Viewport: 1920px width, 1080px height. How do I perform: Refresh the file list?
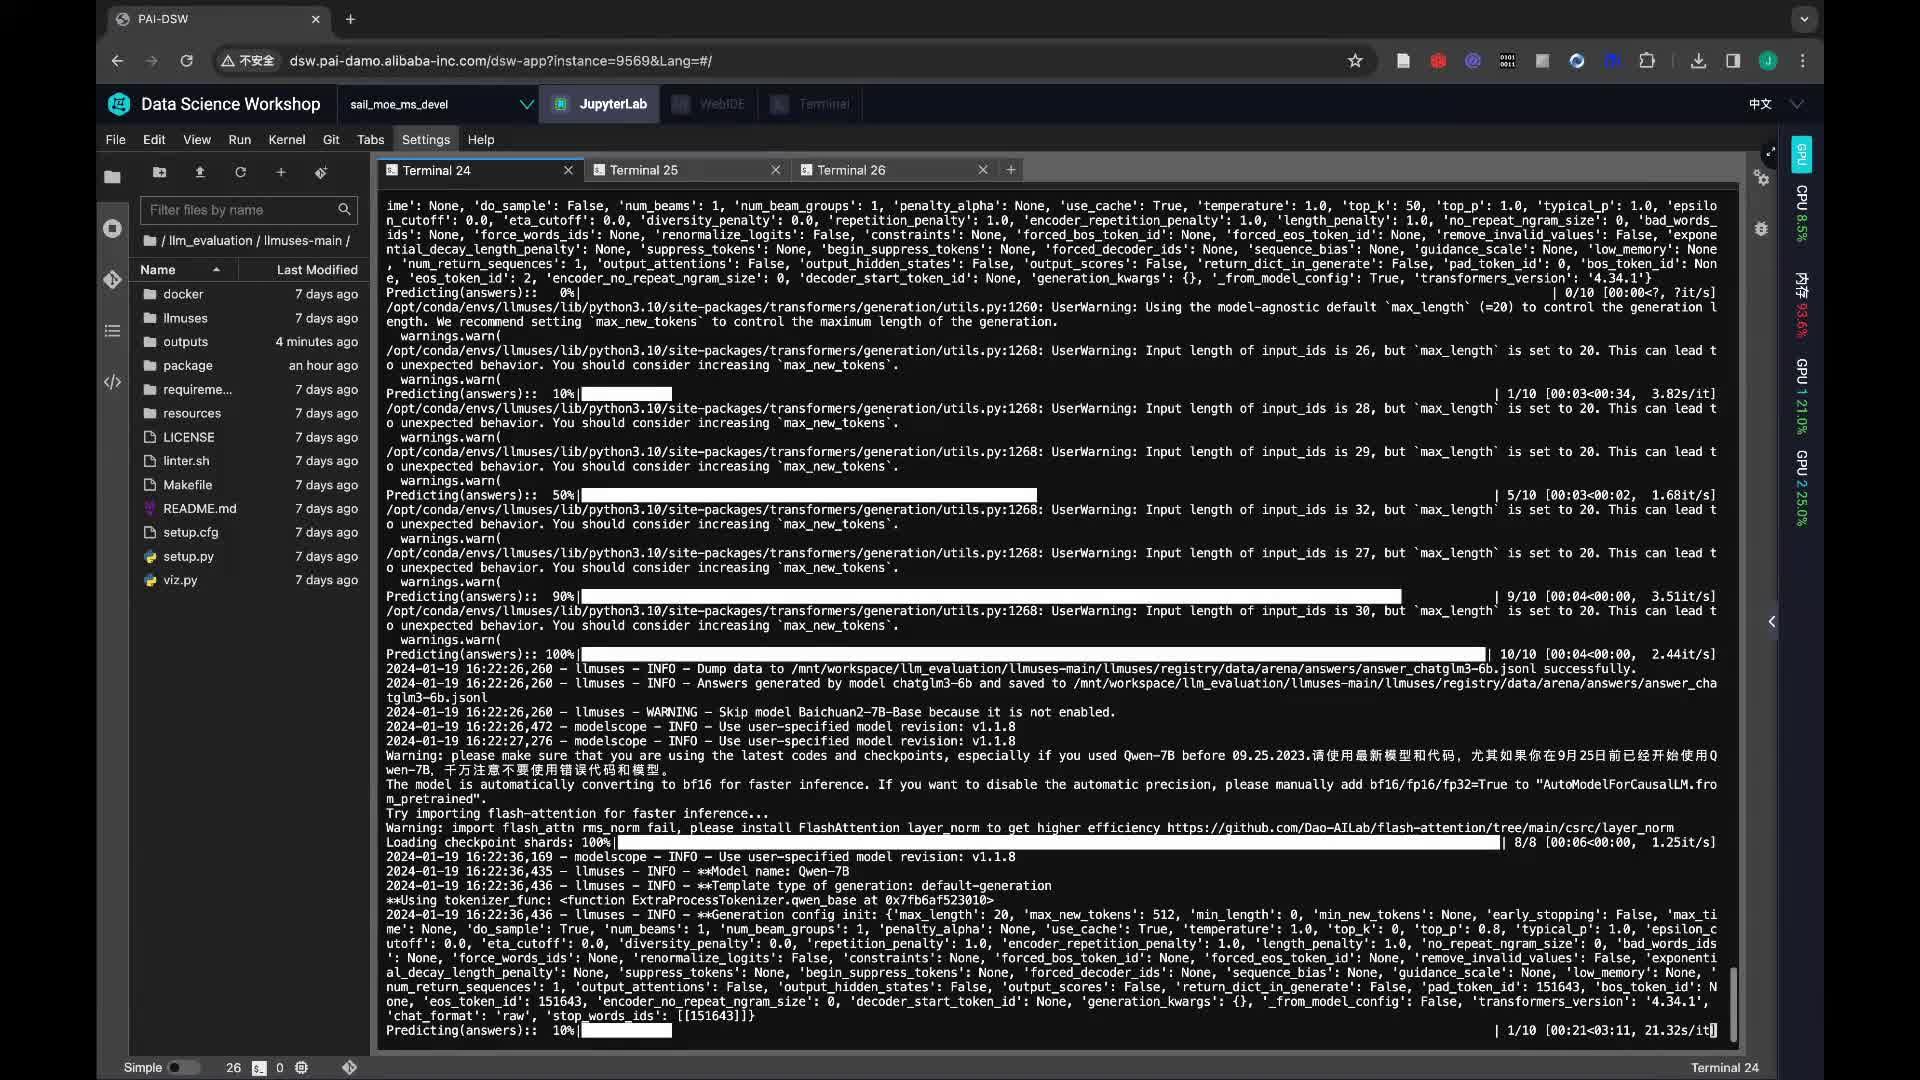240,172
